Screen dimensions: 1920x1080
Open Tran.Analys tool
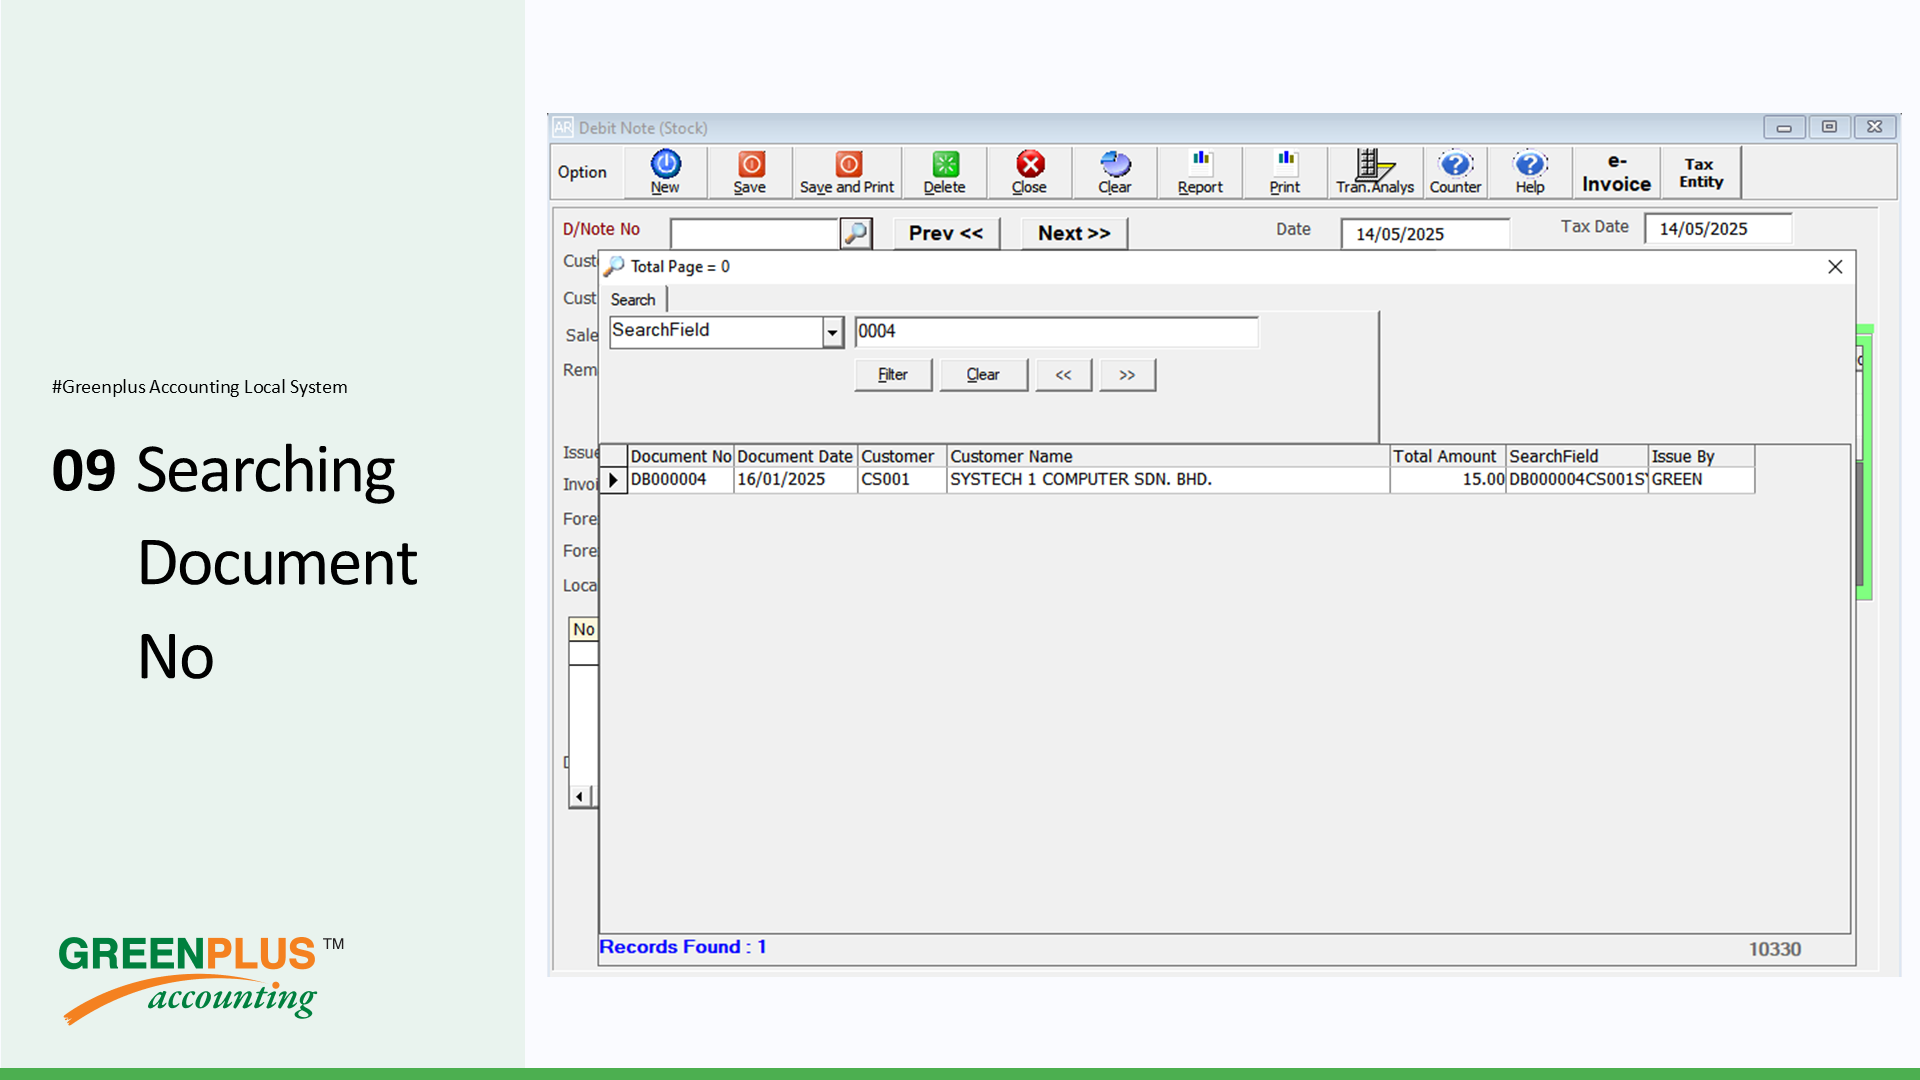[1375, 172]
